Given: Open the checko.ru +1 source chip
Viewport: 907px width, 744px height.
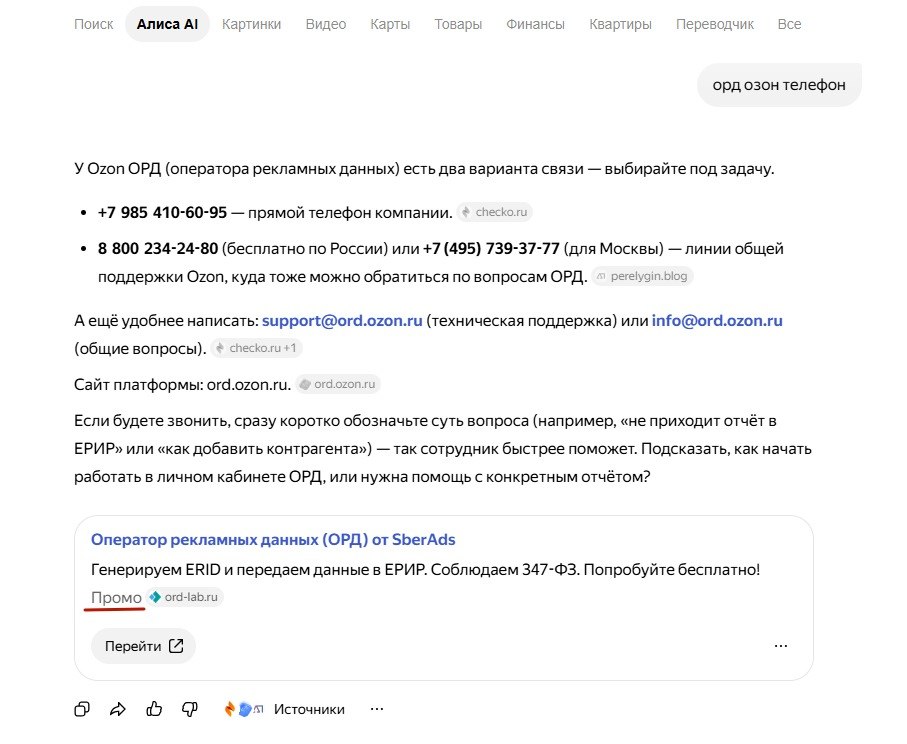Looking at the screenshot, I should coord(256,348).
